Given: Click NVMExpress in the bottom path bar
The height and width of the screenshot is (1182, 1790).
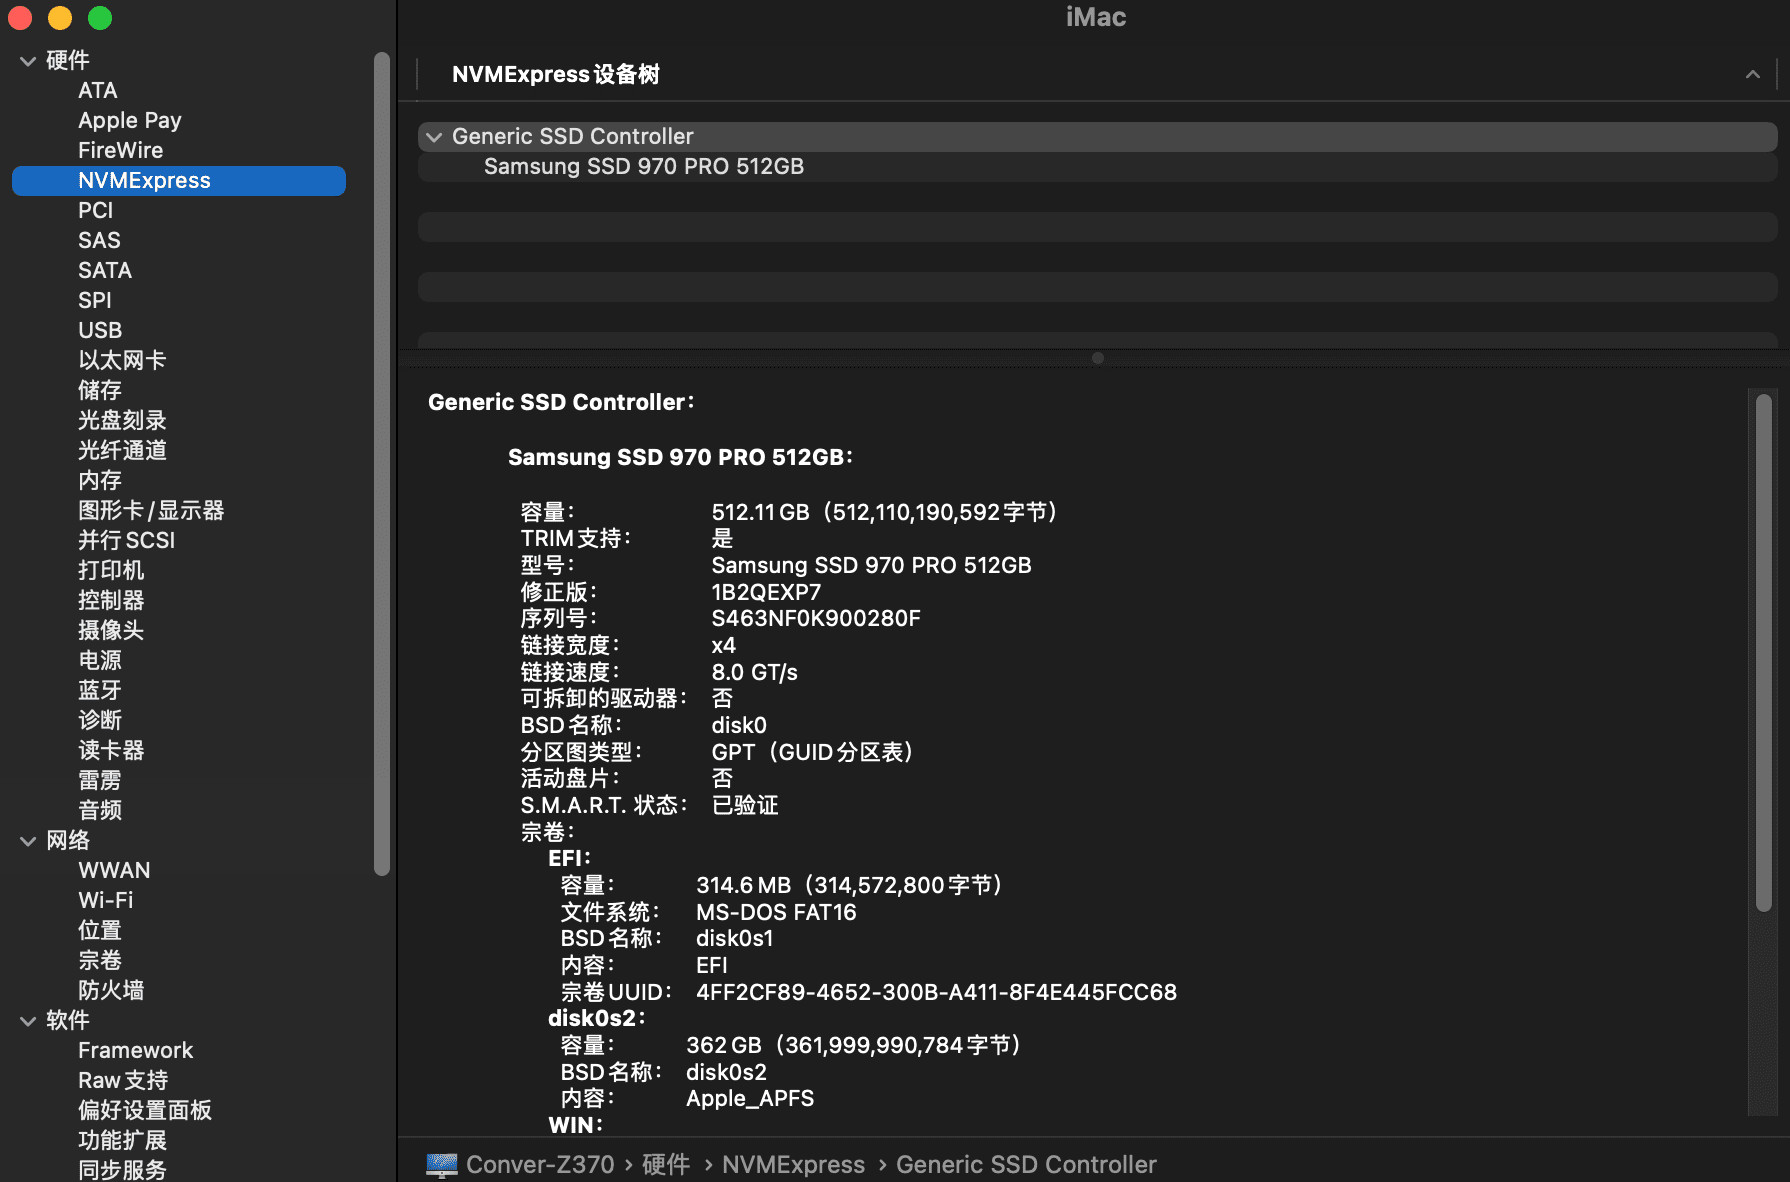Looking at the screenshot, I should 794,1165.
